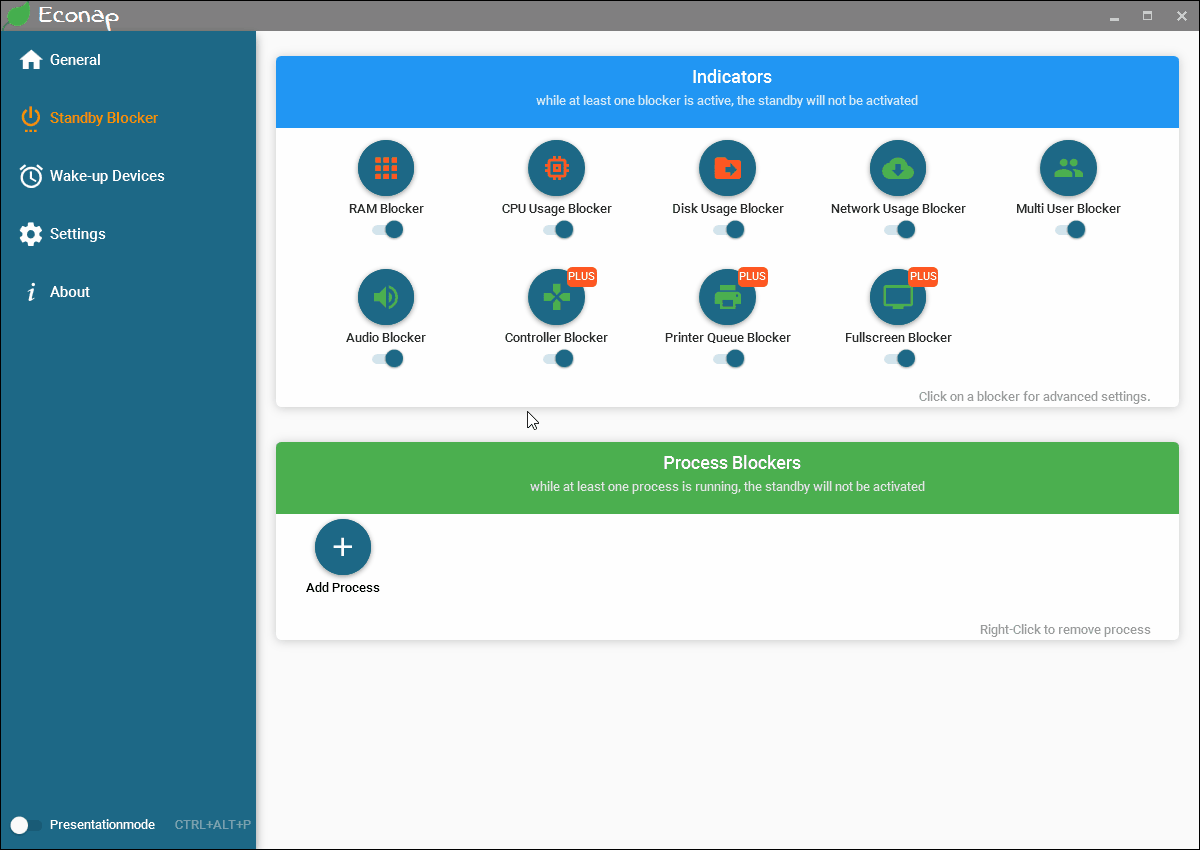Screen dimensions: 1200x850
Task: Toggle the Audio Blocker switch
Action: [x=387, y=359]
